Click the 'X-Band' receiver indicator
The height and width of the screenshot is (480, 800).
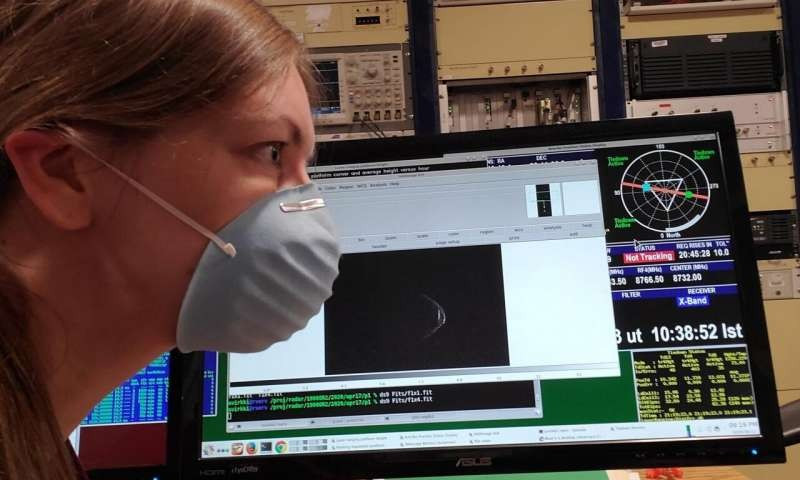[x=692, y=301]
